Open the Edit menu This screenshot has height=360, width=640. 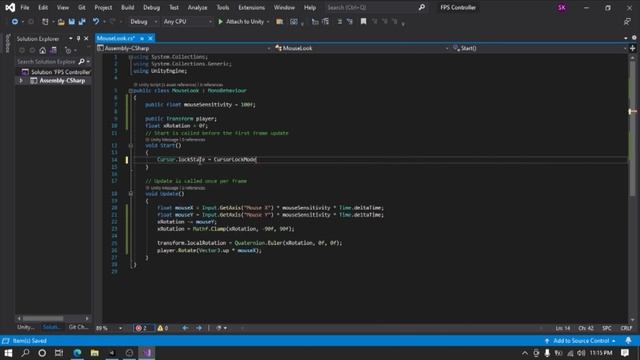tap(43, 7)
